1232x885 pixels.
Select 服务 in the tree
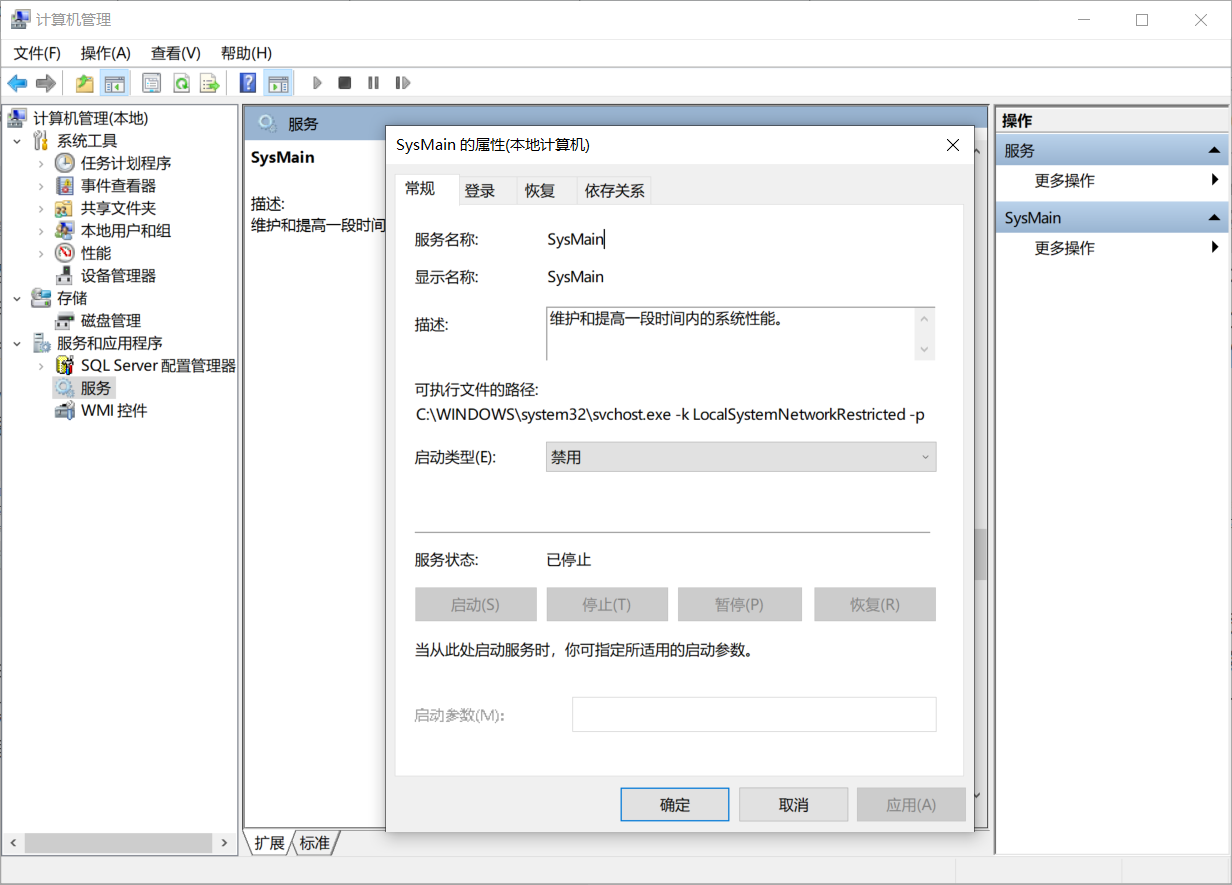pyautogui.click(x=96, y=388)
